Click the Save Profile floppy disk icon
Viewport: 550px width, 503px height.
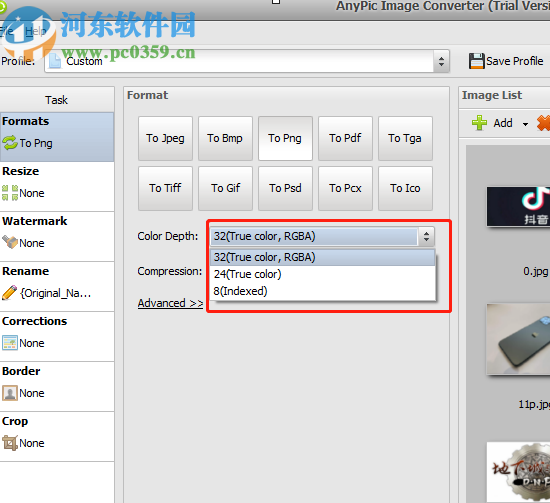click(x=477, y=61)
